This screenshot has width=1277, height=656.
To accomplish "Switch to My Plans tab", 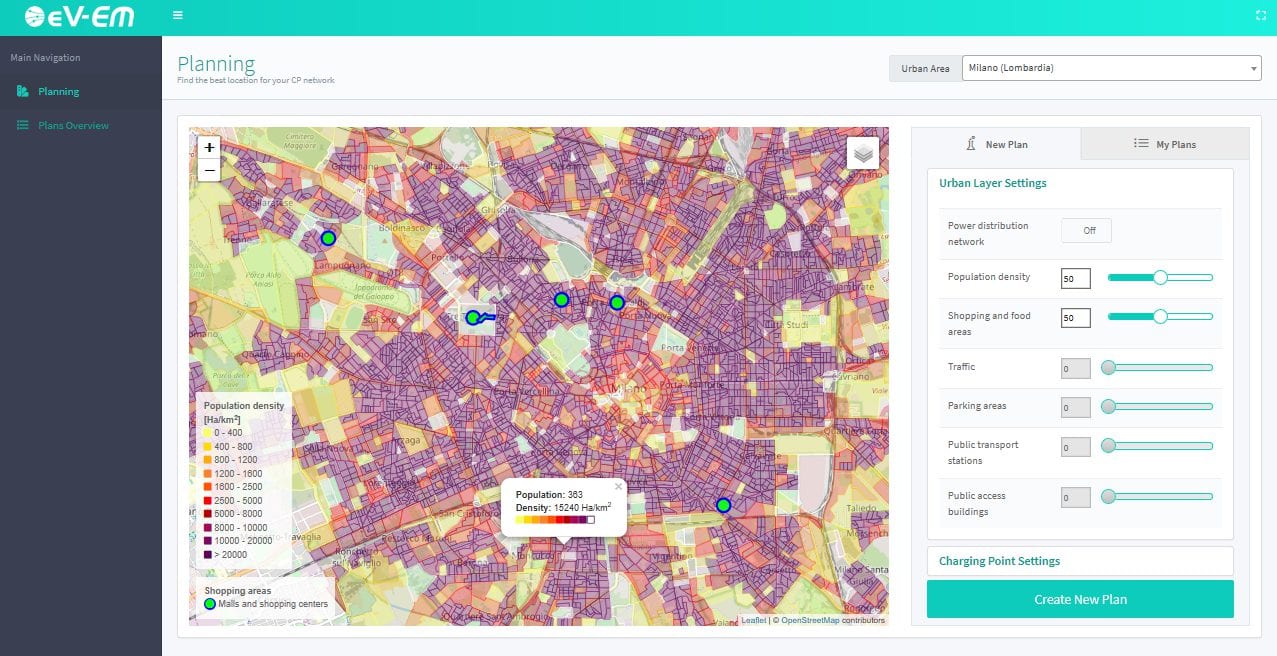I will (x=1165, y=144).
